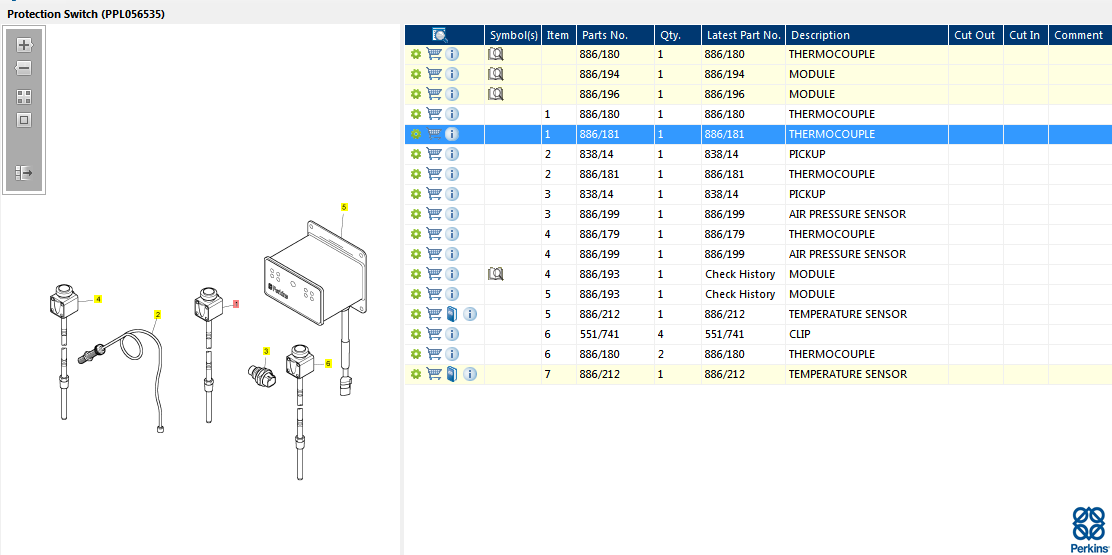Click callout 5 on the diagram
Viewport: 1112px width, 555px height.
click(x=344, y=207)
